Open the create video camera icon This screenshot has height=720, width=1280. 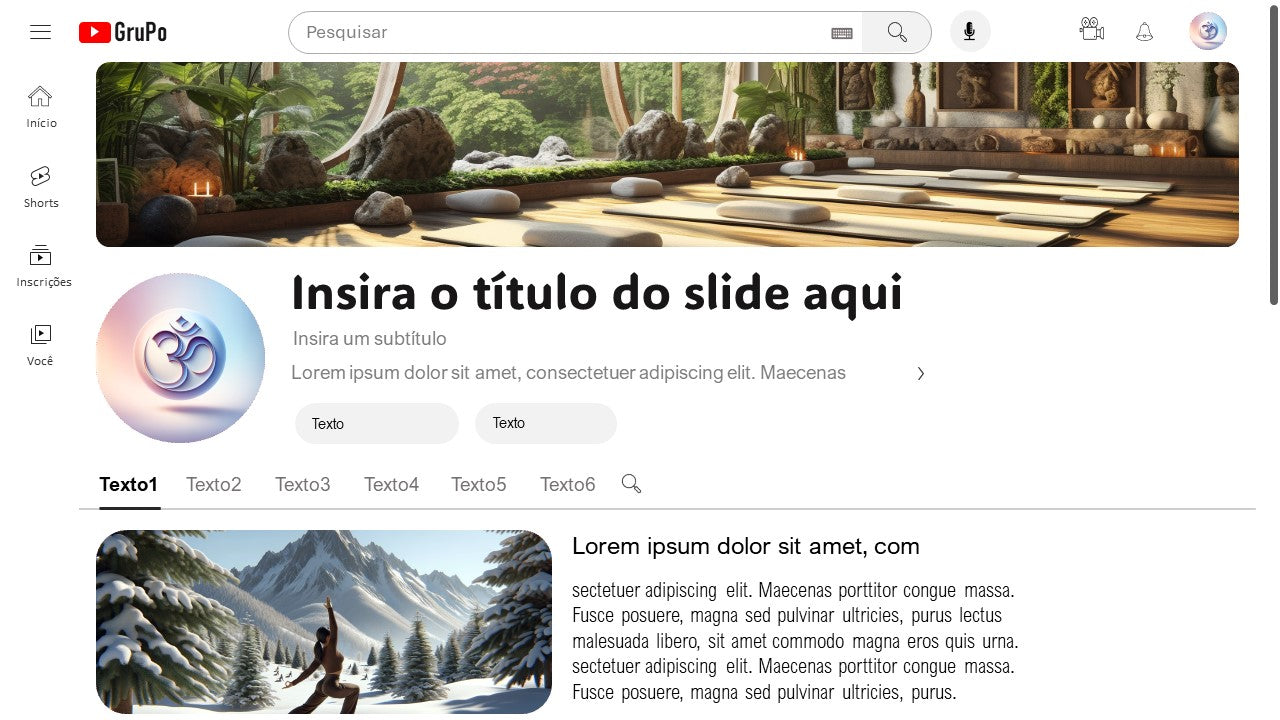(x=1092, y=30)
